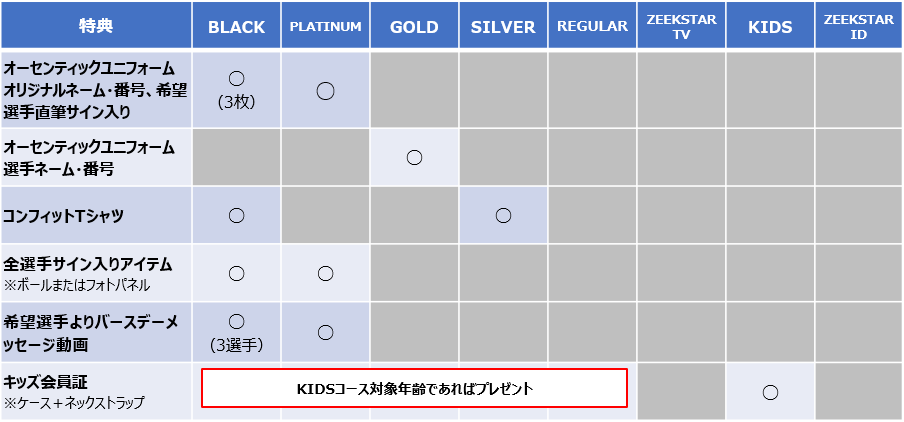Viewport: 904px width, 422px height.
Task: Click PLATINUM circle for 全選手サイン入りアイテム
Action: pos(325,273)
